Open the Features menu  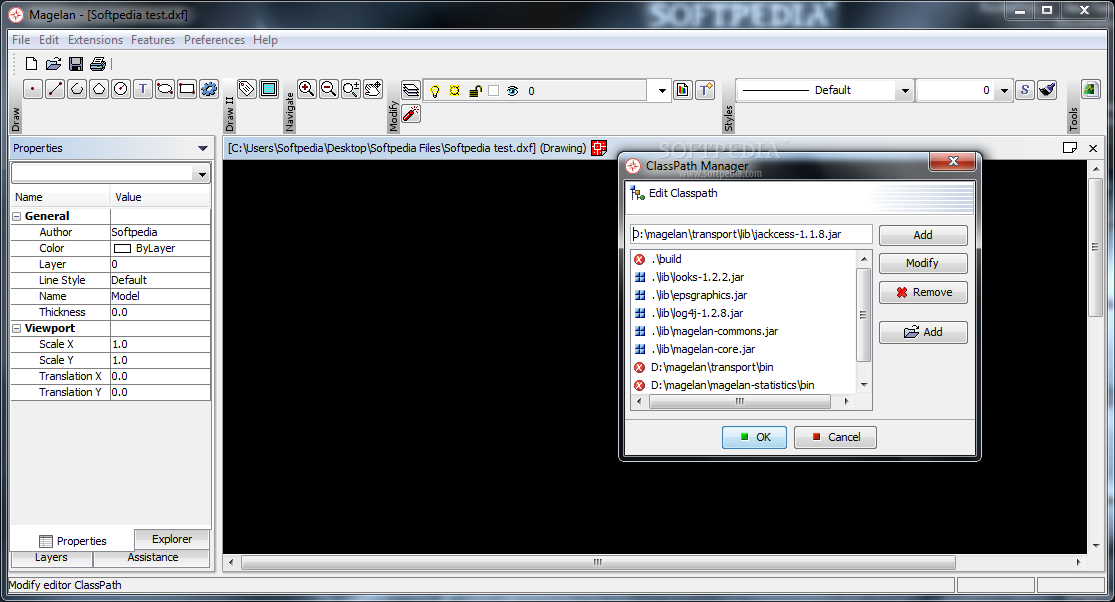point(153,40)
